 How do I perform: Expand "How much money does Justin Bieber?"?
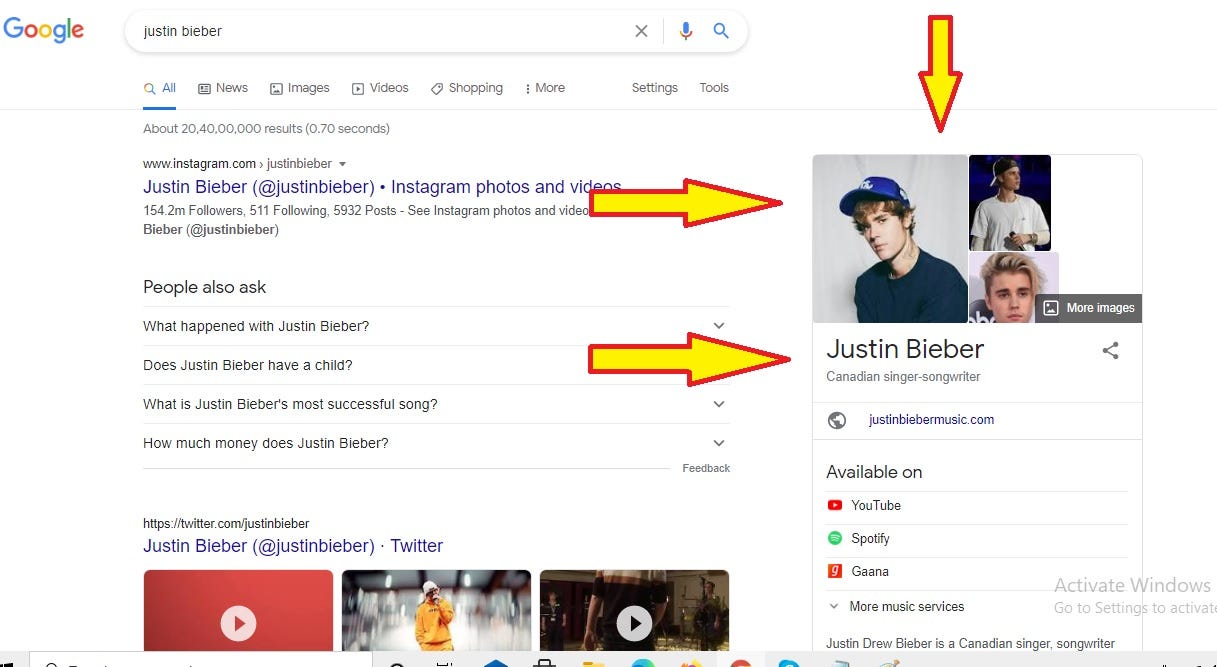(436, 443)
